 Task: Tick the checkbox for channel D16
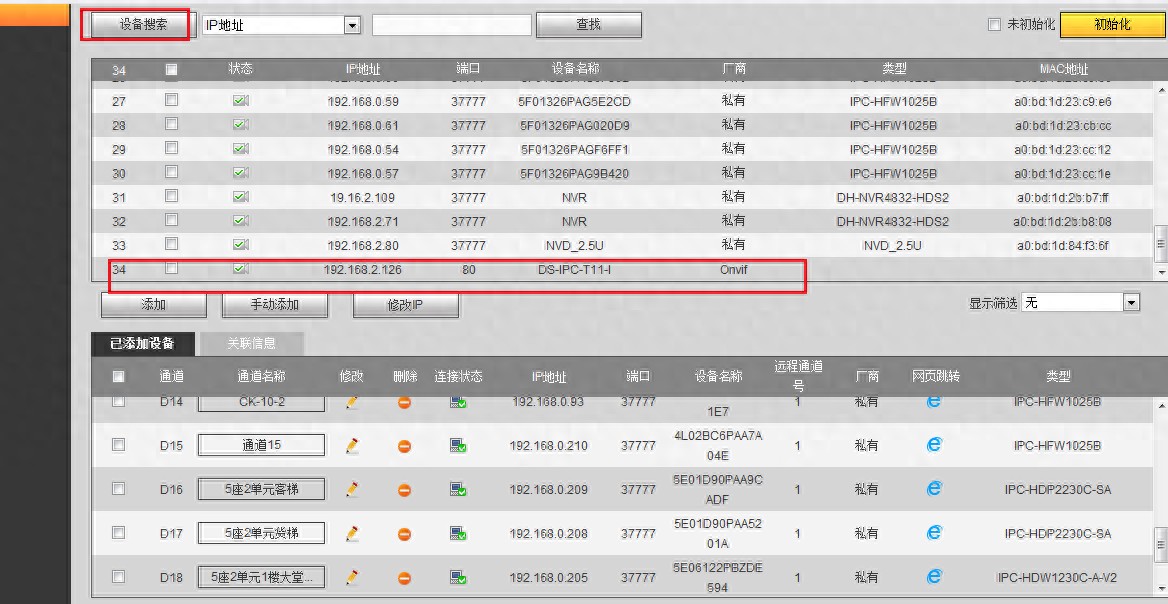(x=119, y=489)
